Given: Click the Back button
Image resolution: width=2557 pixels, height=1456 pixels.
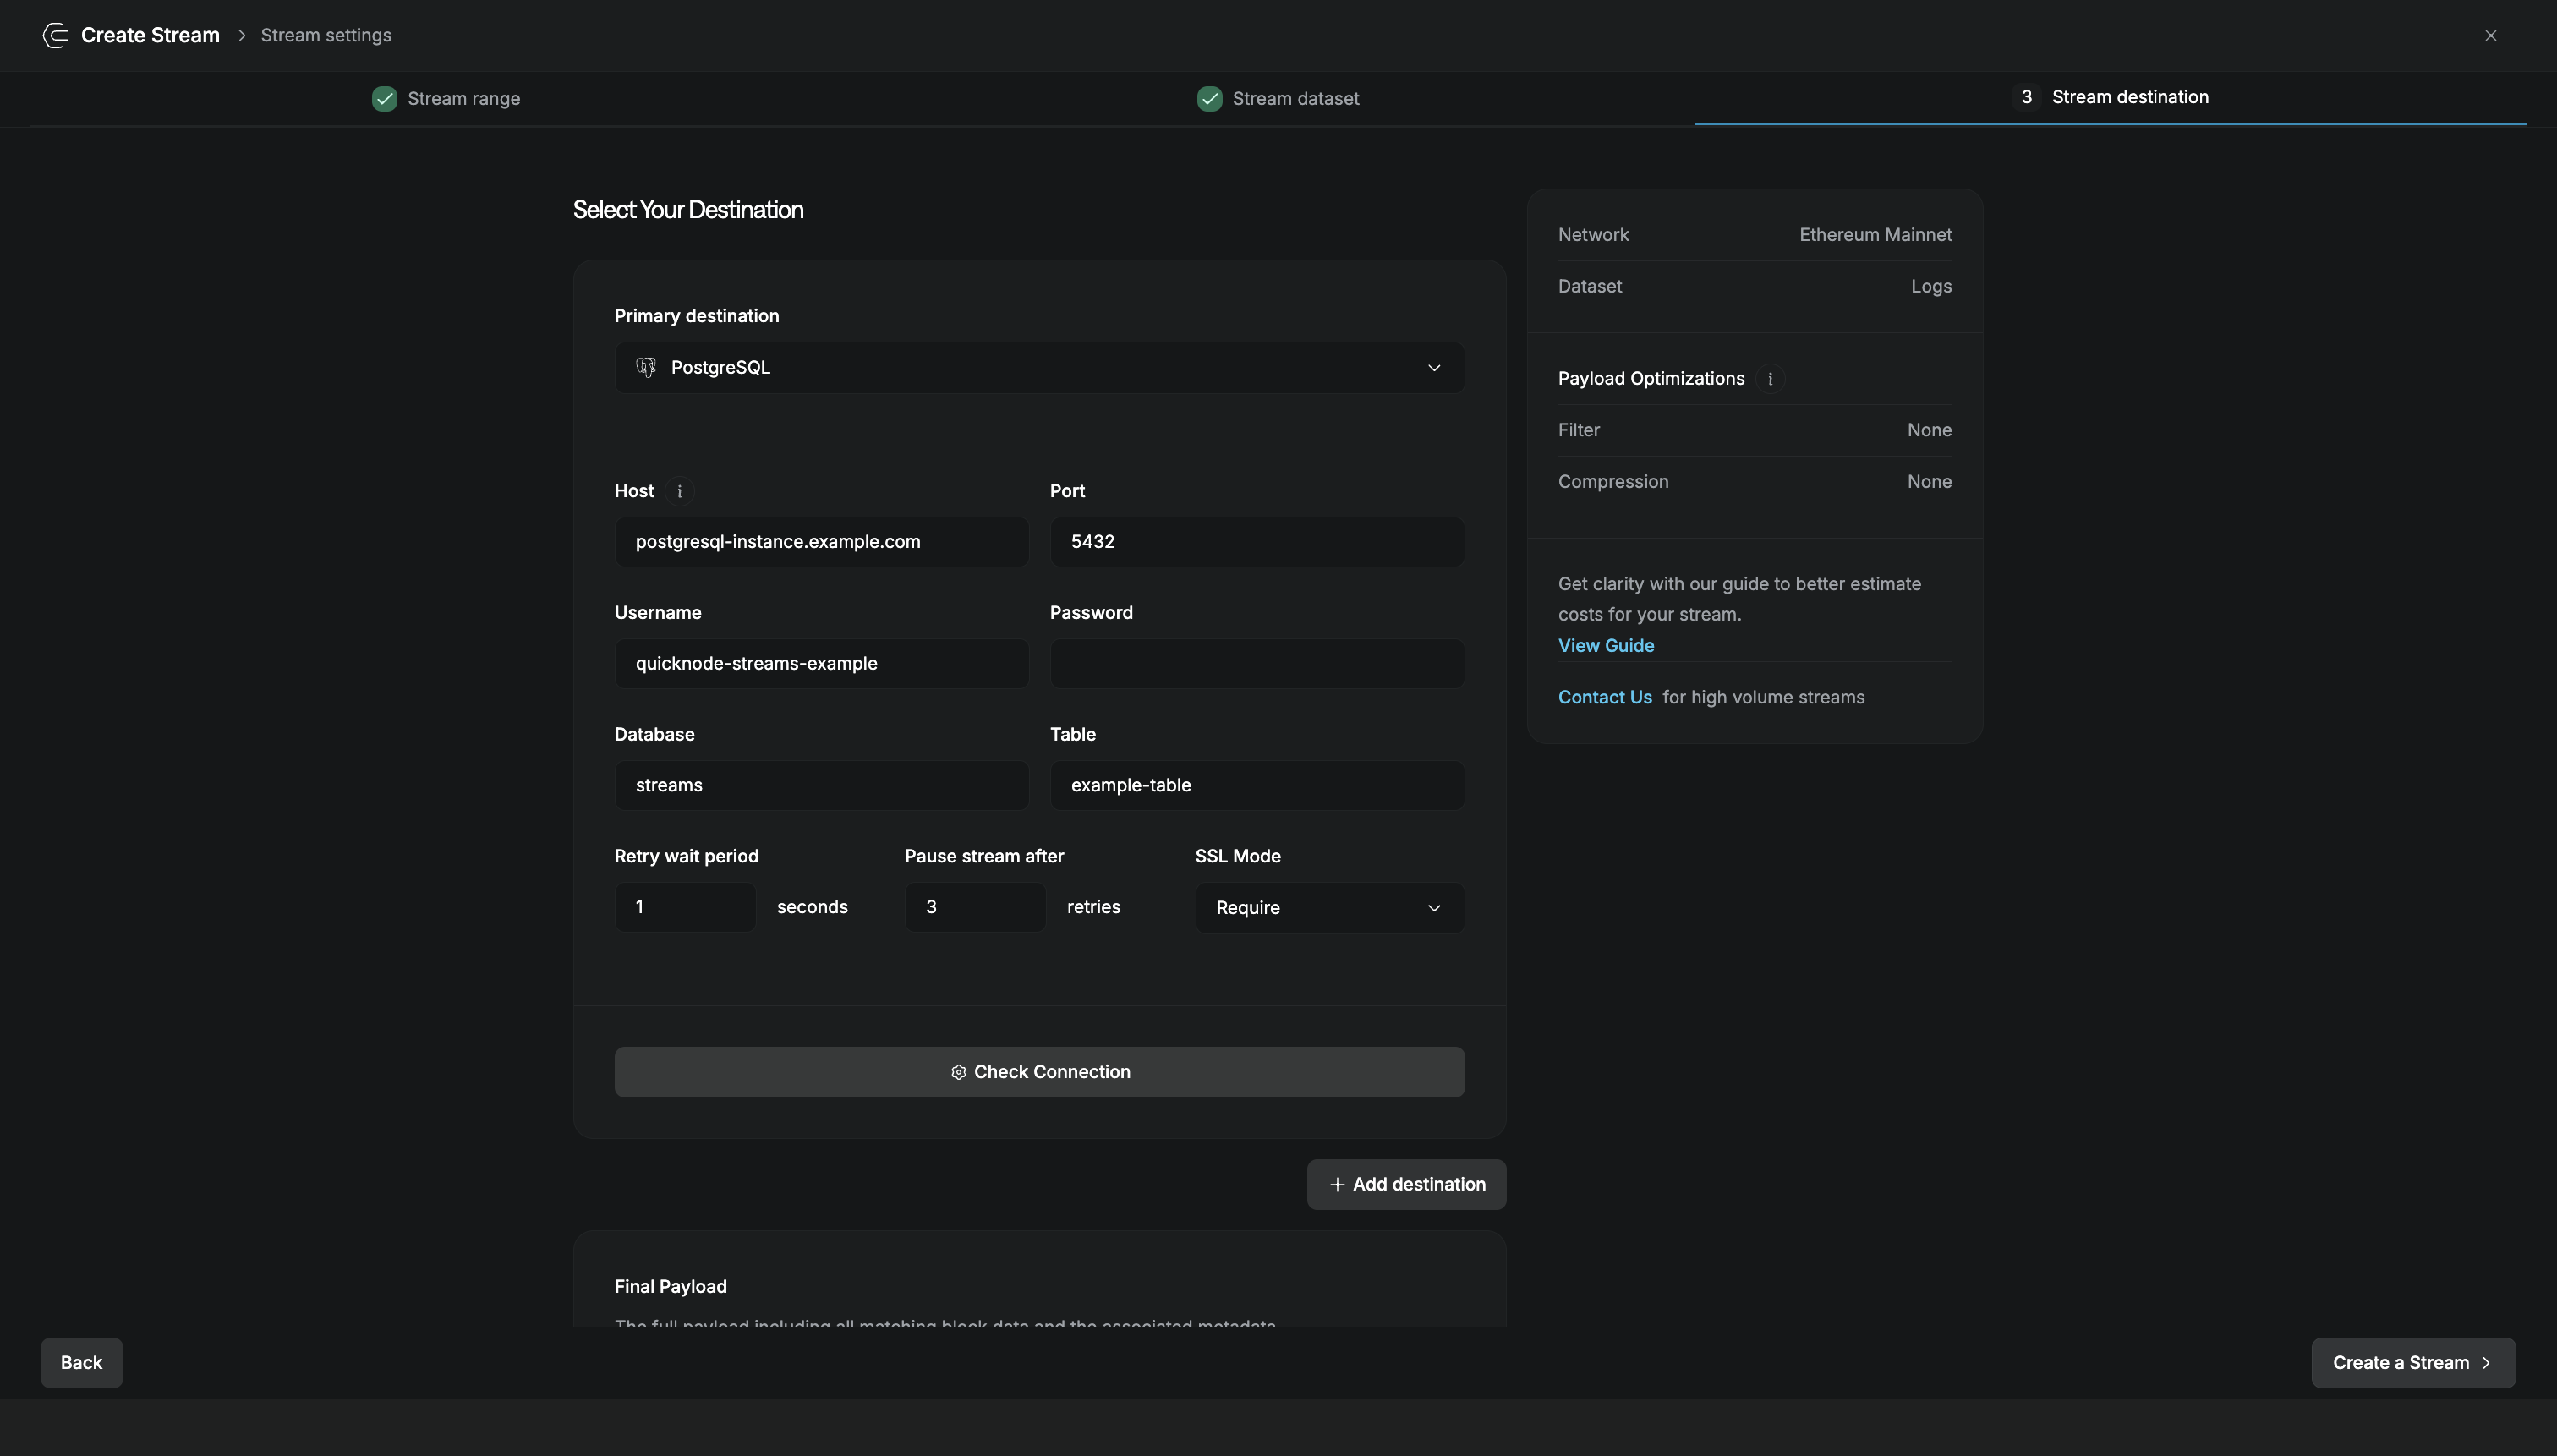Looking at the screenshot, I should click(x=81, y=1362).
